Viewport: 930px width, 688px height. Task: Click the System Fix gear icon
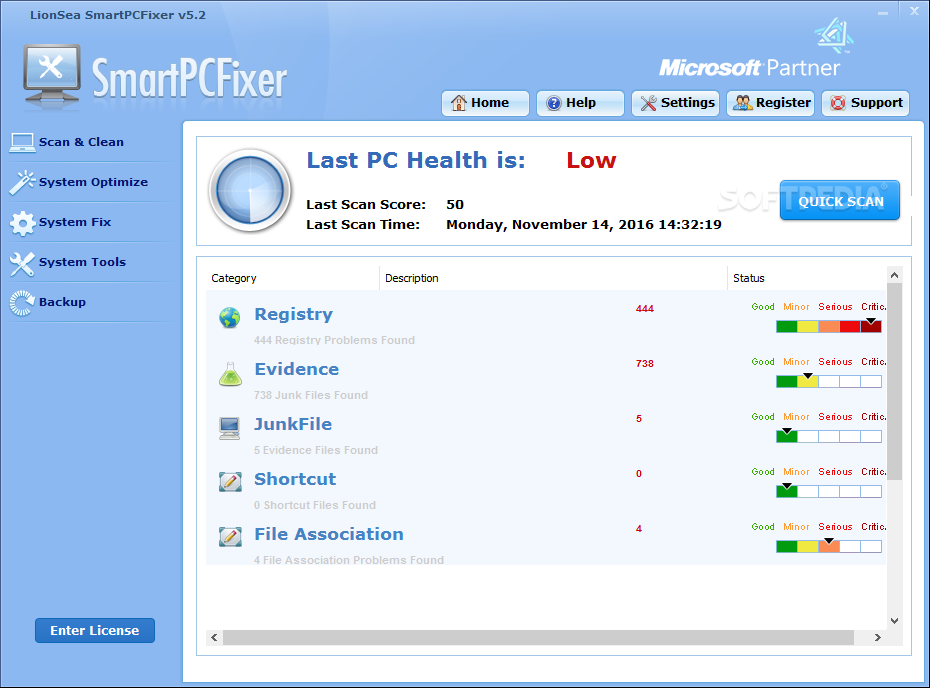coord(23,223)
